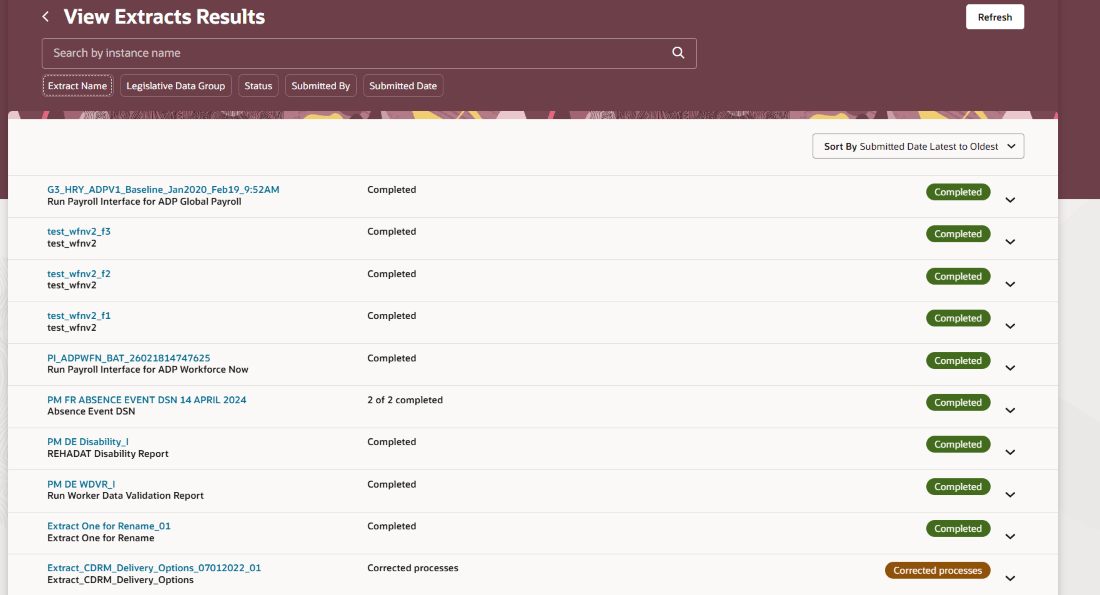The width and height of the screenshot is (1100, 595).
Task: Open the Status filter
Action: click(x=257, y=85)
